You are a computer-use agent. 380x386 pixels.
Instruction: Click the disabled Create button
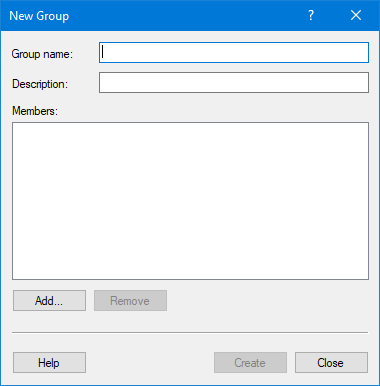point(250,363)
